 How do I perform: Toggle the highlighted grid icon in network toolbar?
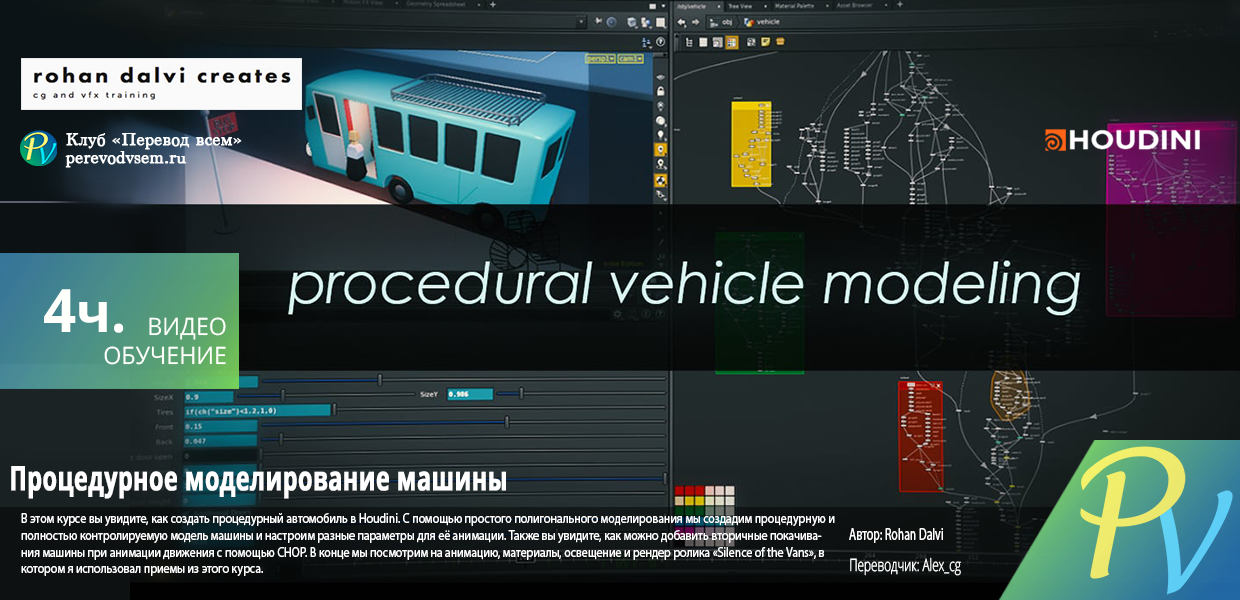coord(731,42)
